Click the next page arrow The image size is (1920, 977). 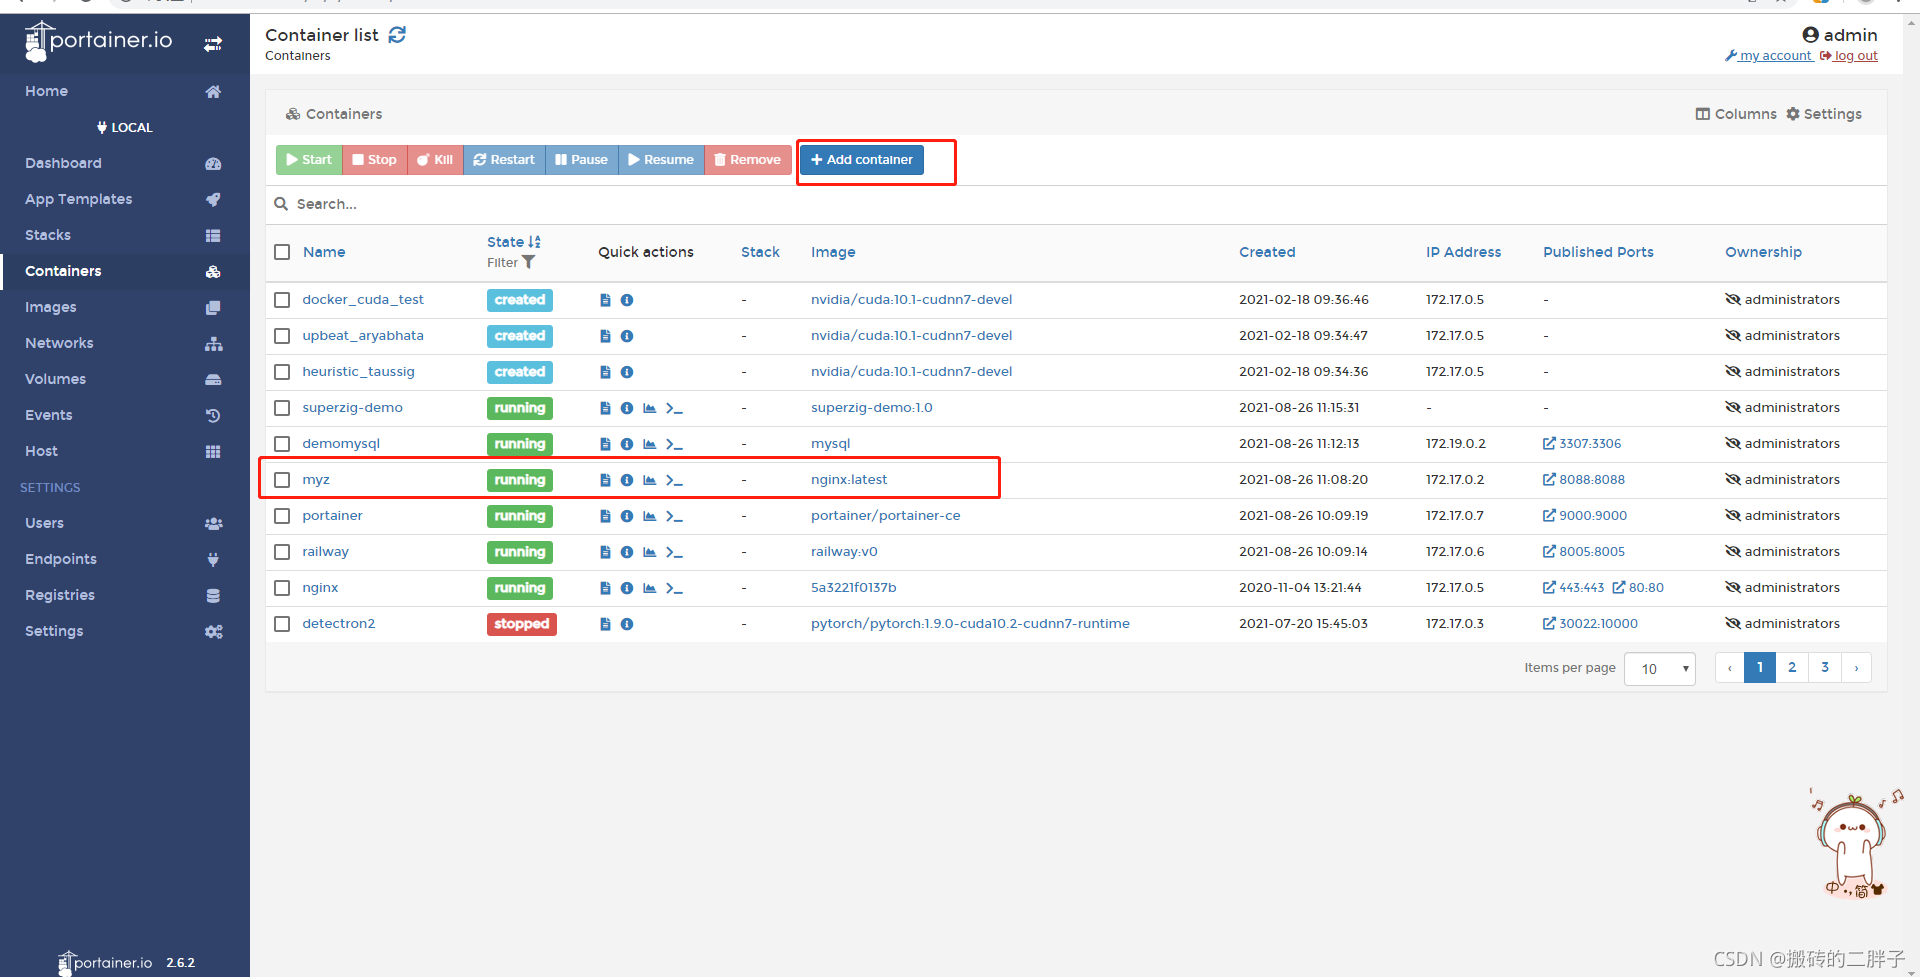(1856, 668)
